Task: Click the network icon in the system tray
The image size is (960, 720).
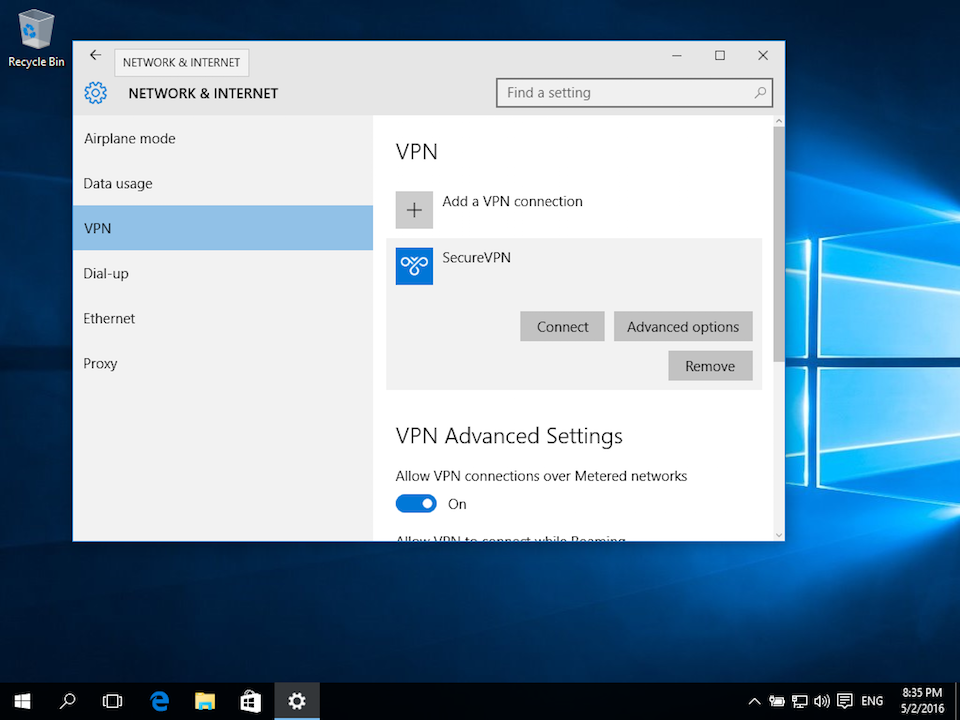Action: click(x=799, y=701)
